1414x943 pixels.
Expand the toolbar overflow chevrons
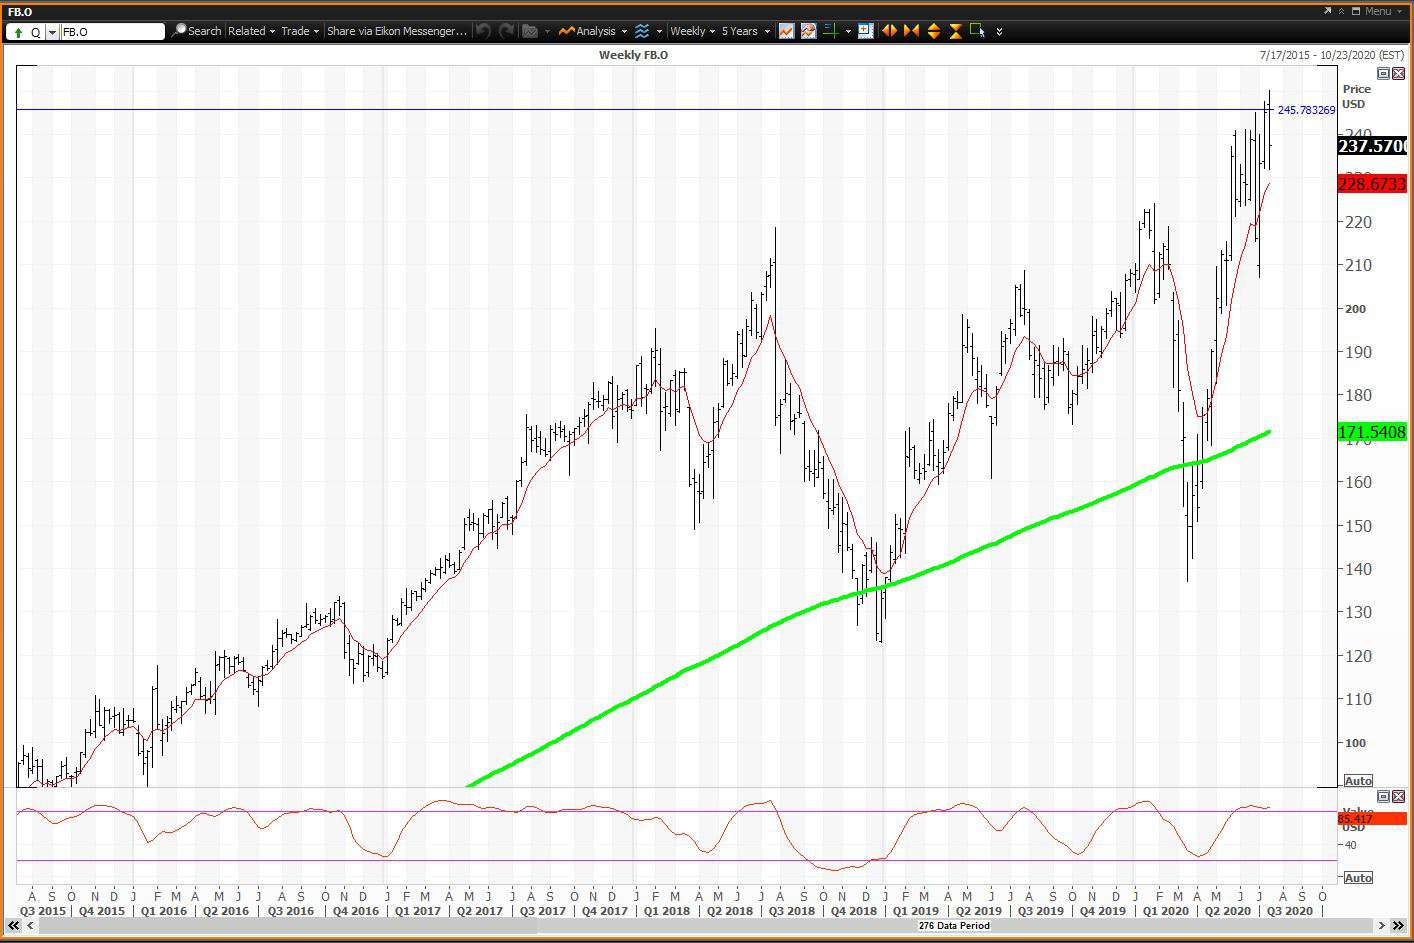point(999,32)
